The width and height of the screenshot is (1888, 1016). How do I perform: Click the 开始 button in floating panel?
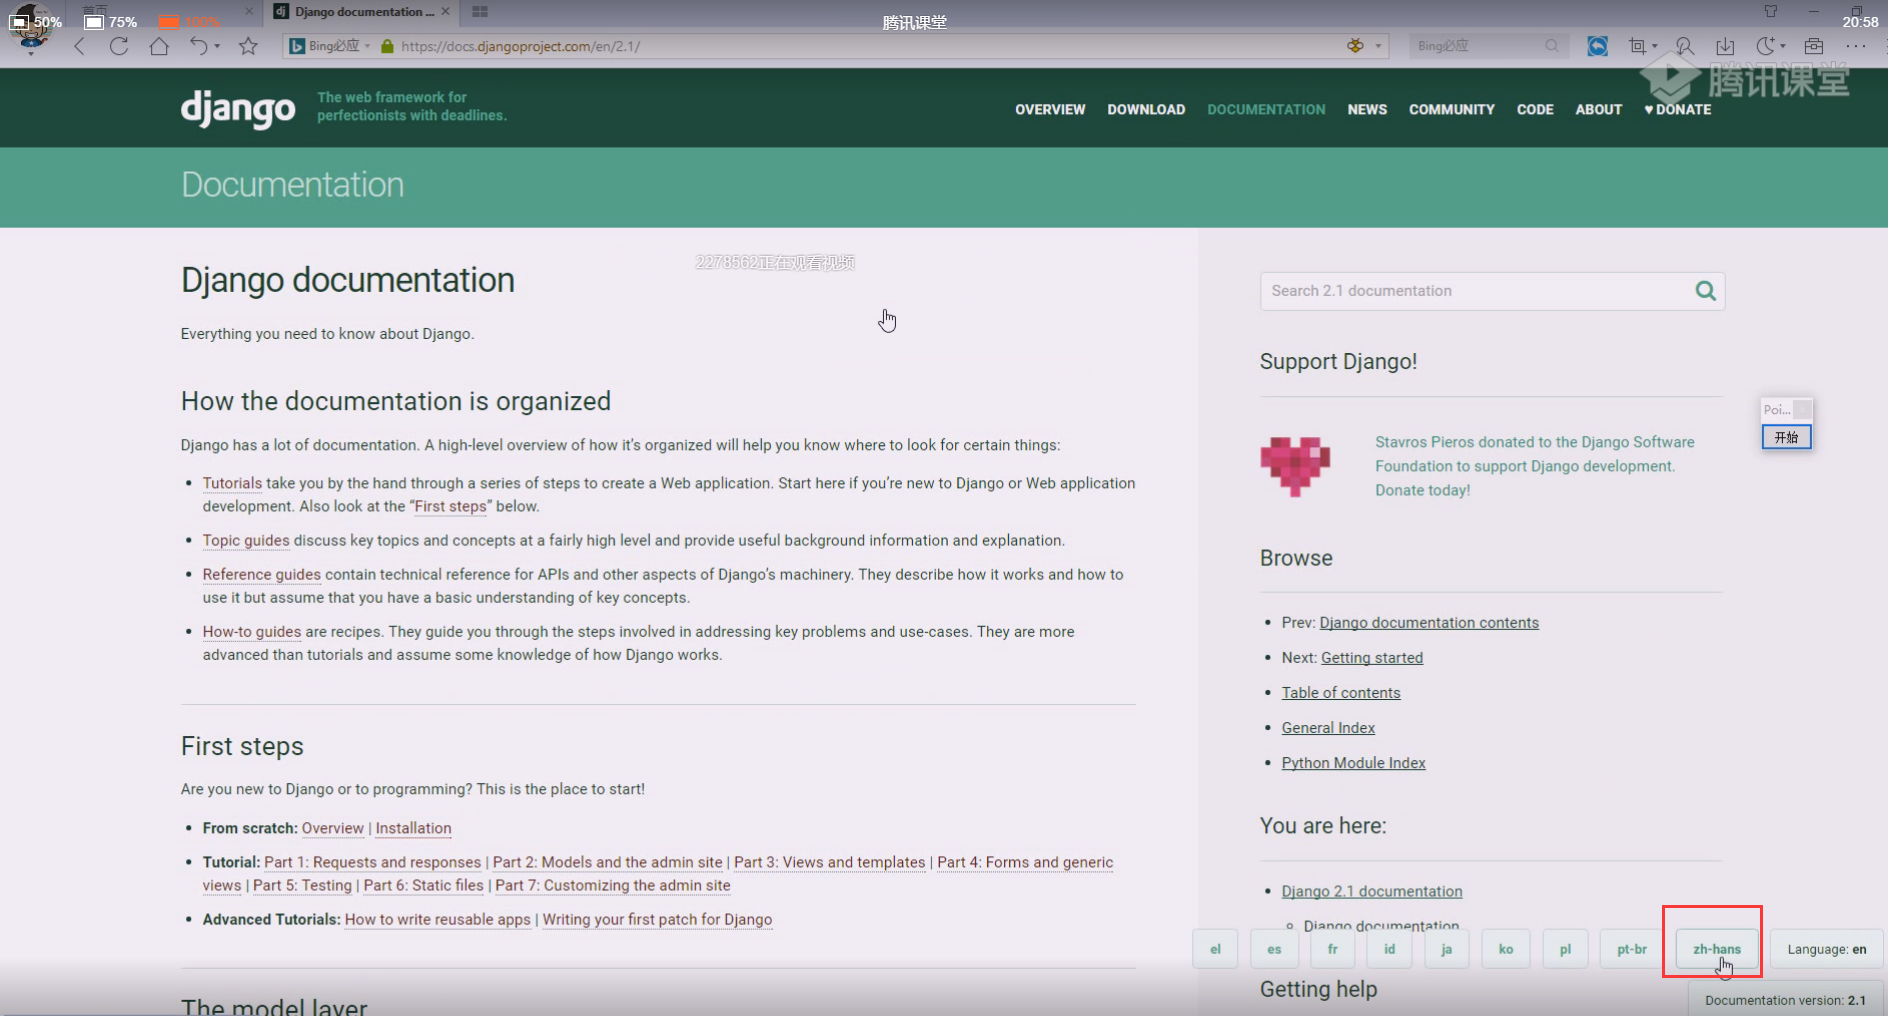[1786, 437]
